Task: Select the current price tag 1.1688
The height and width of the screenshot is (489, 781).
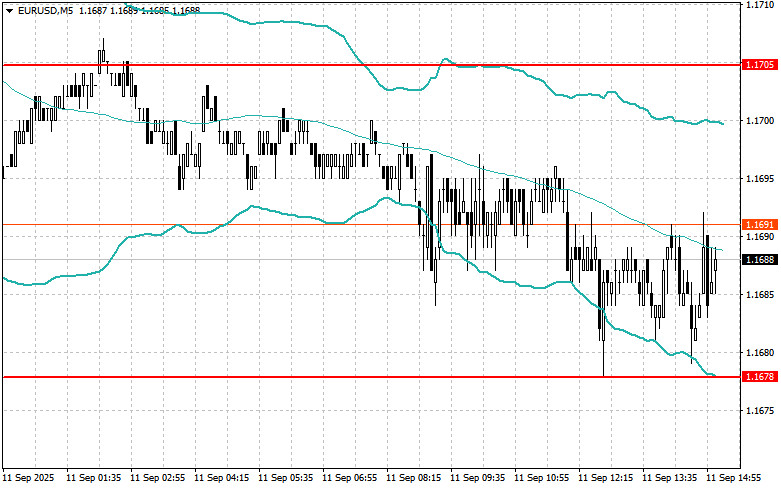Action: coord(760,259)
